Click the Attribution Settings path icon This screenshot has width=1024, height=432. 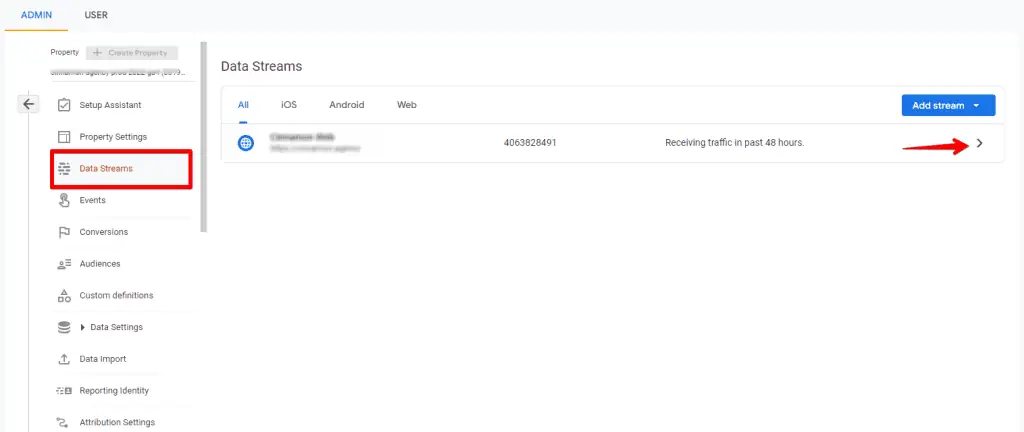(64, 422)
